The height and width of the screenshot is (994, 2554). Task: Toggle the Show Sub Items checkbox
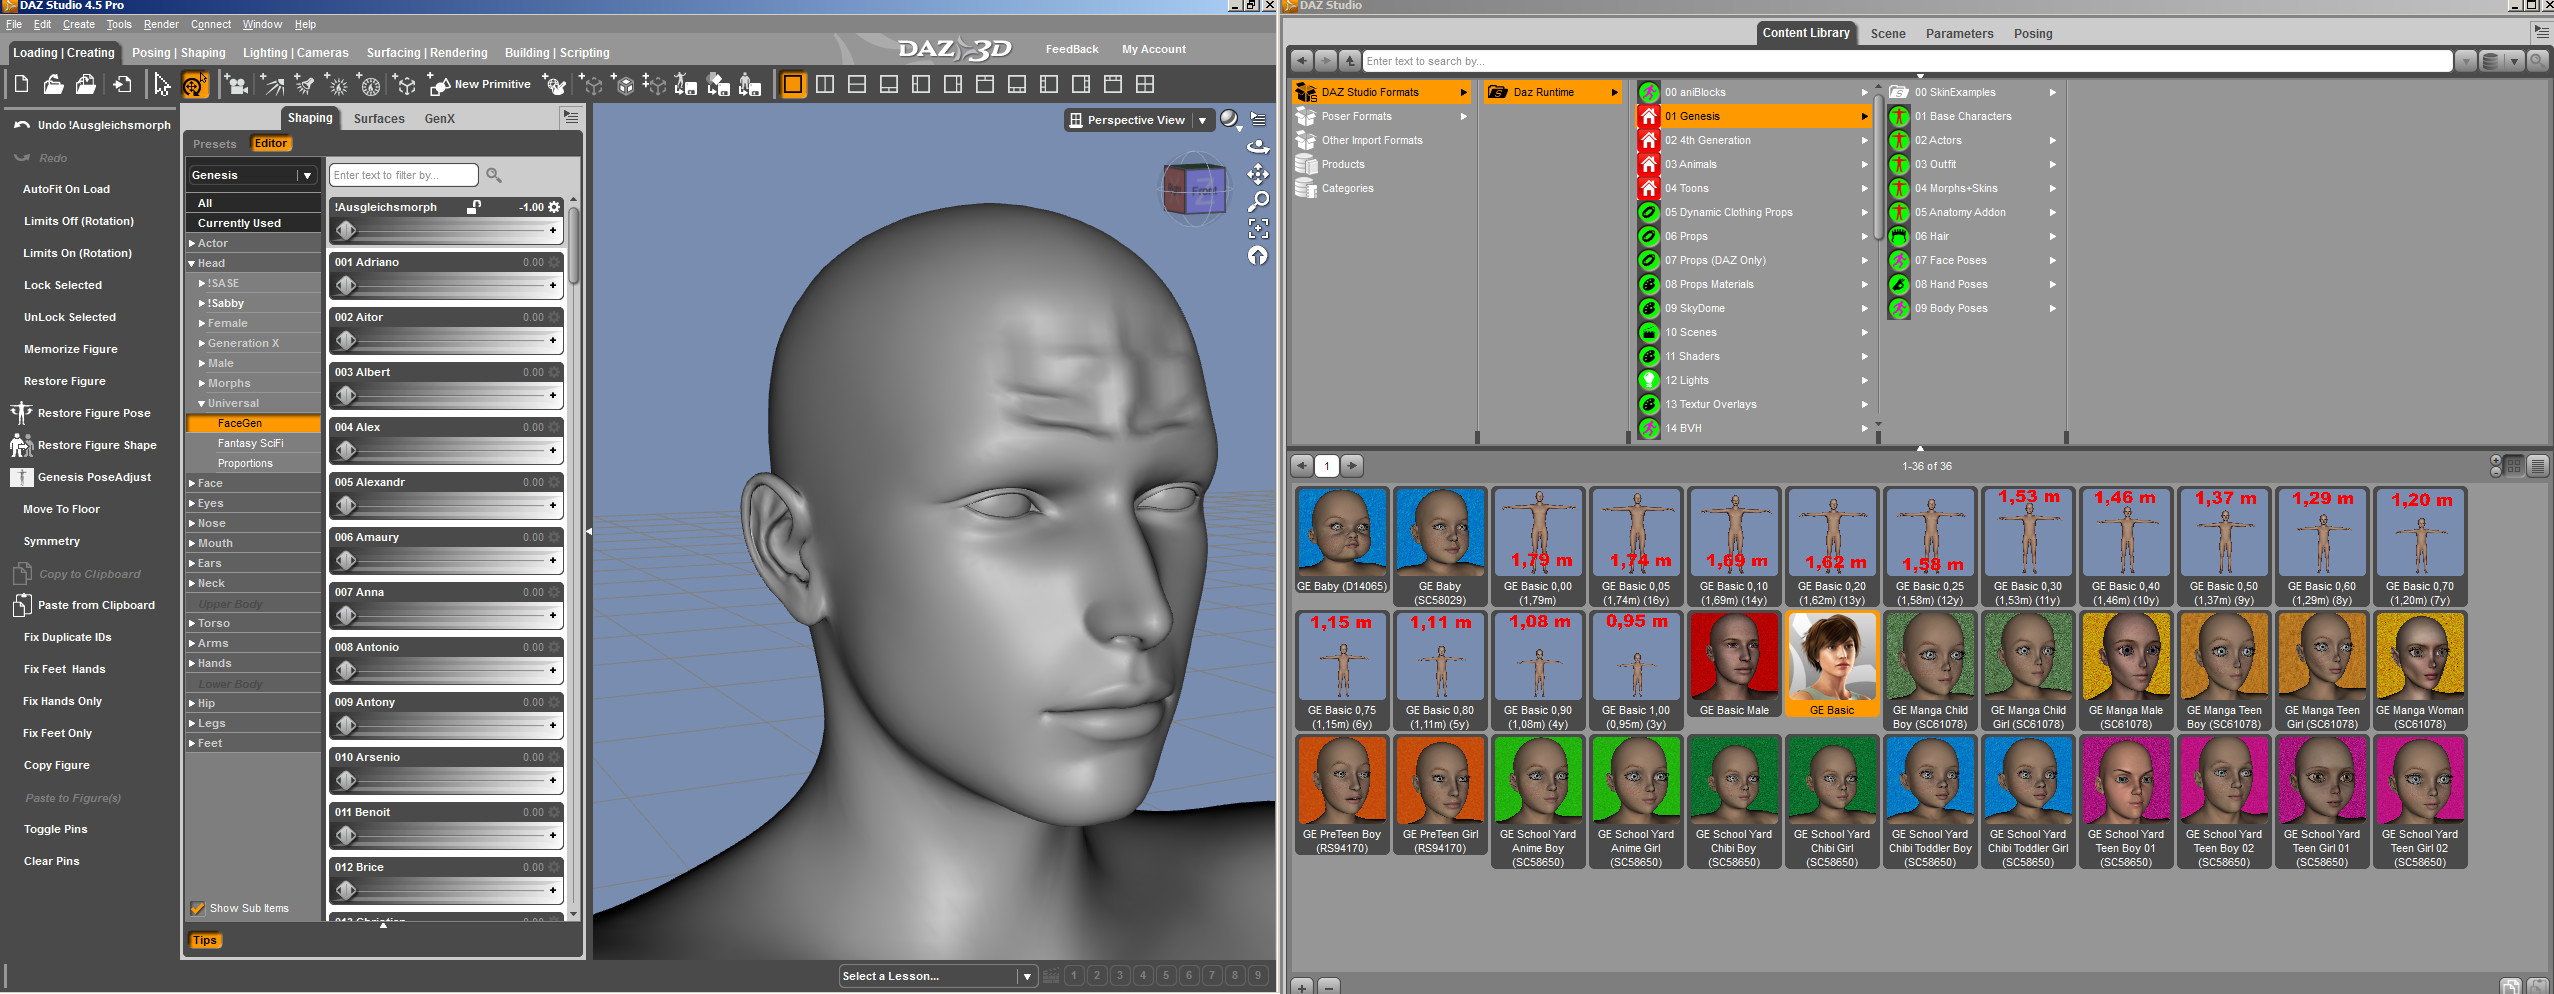tap(198, 908)
